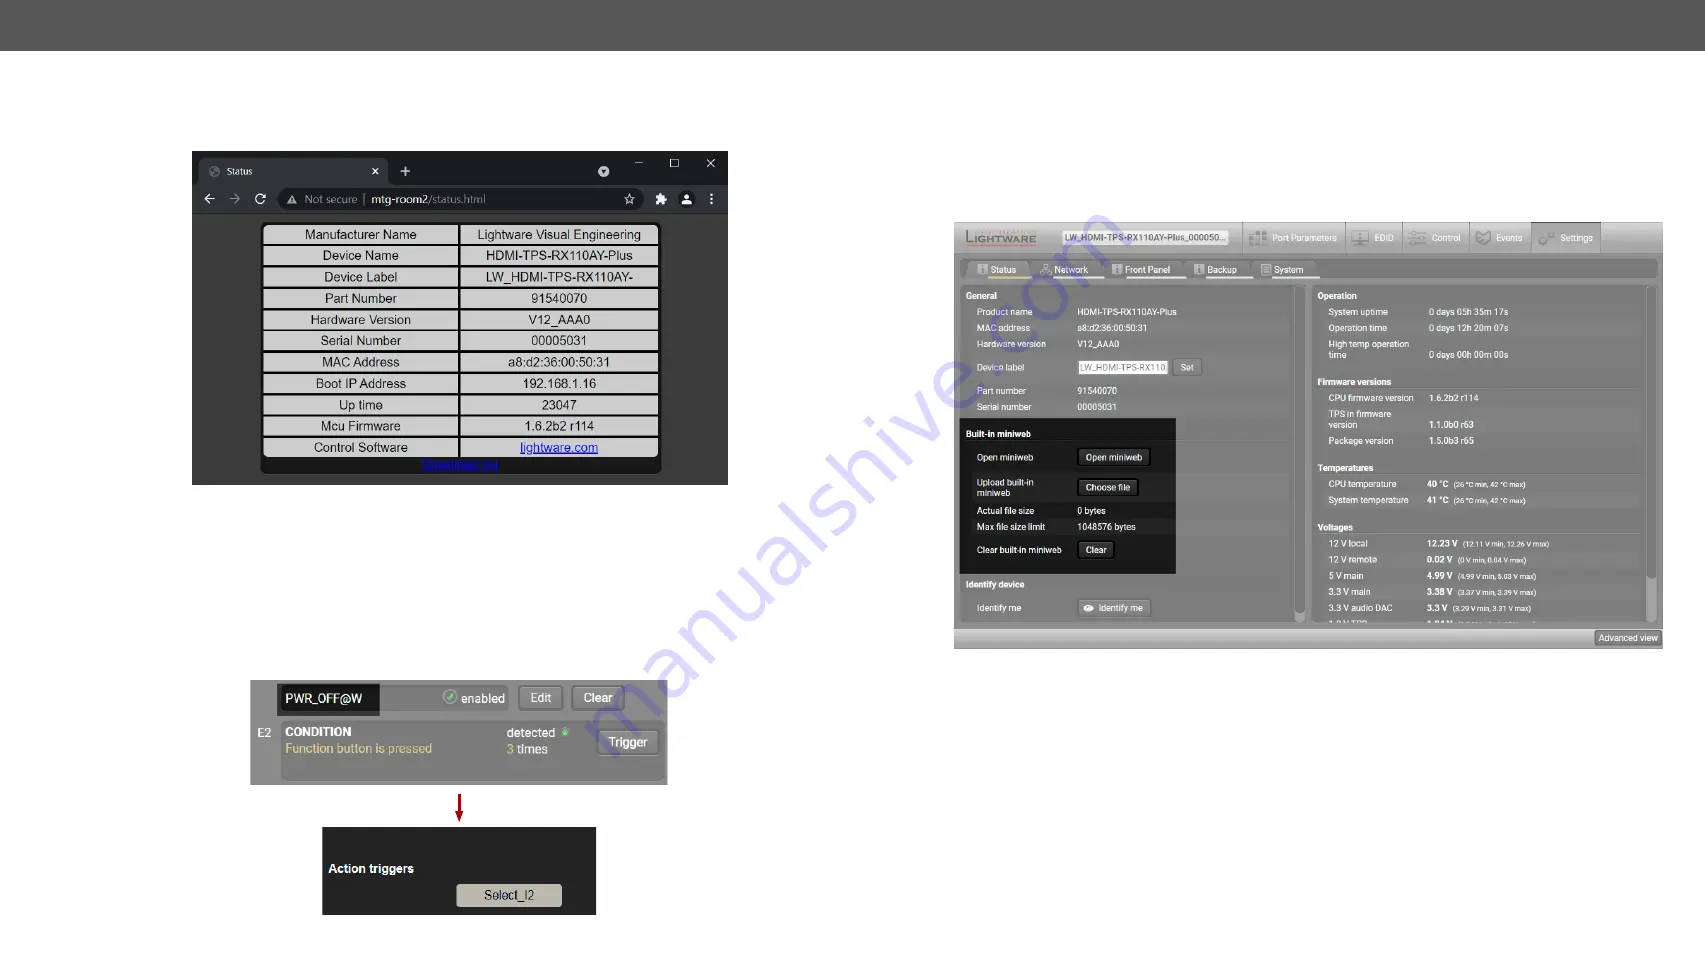Viewport: 1705px width, 957px height.
Task: Open the tab search dropdown circle
Action: tap(603, 171)
